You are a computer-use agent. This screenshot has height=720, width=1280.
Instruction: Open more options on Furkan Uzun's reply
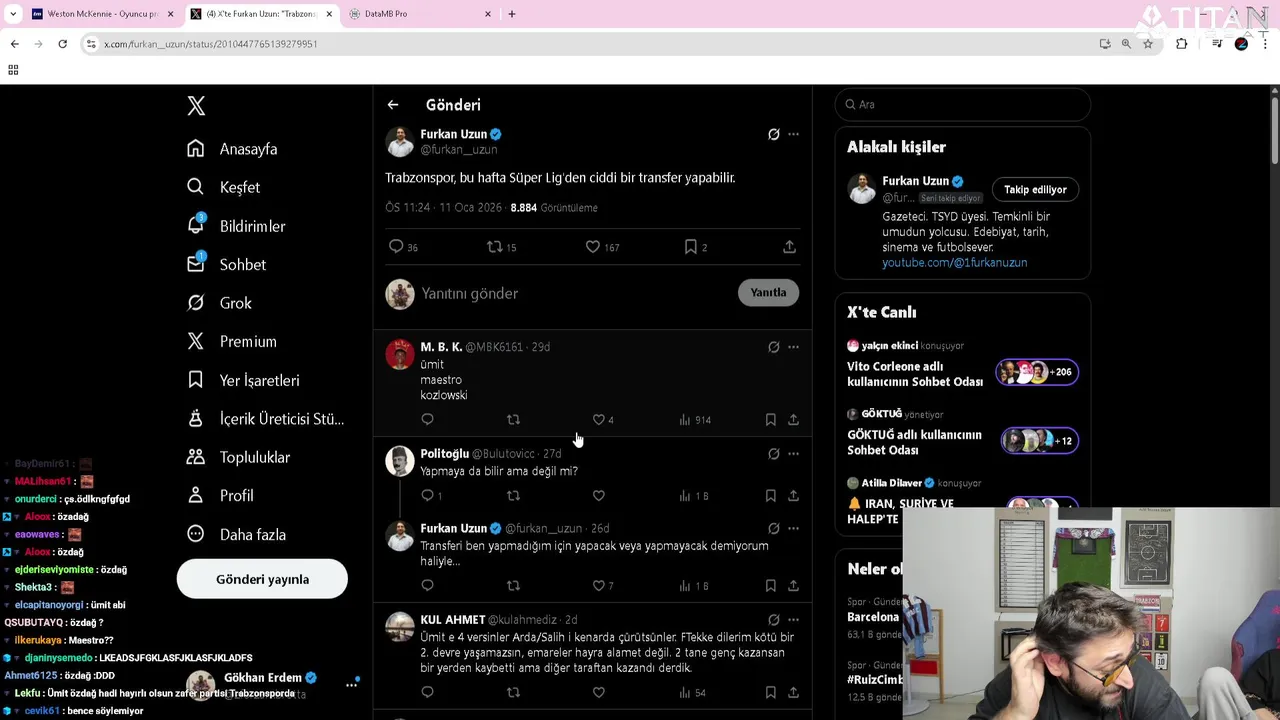(x=793, y=528)
